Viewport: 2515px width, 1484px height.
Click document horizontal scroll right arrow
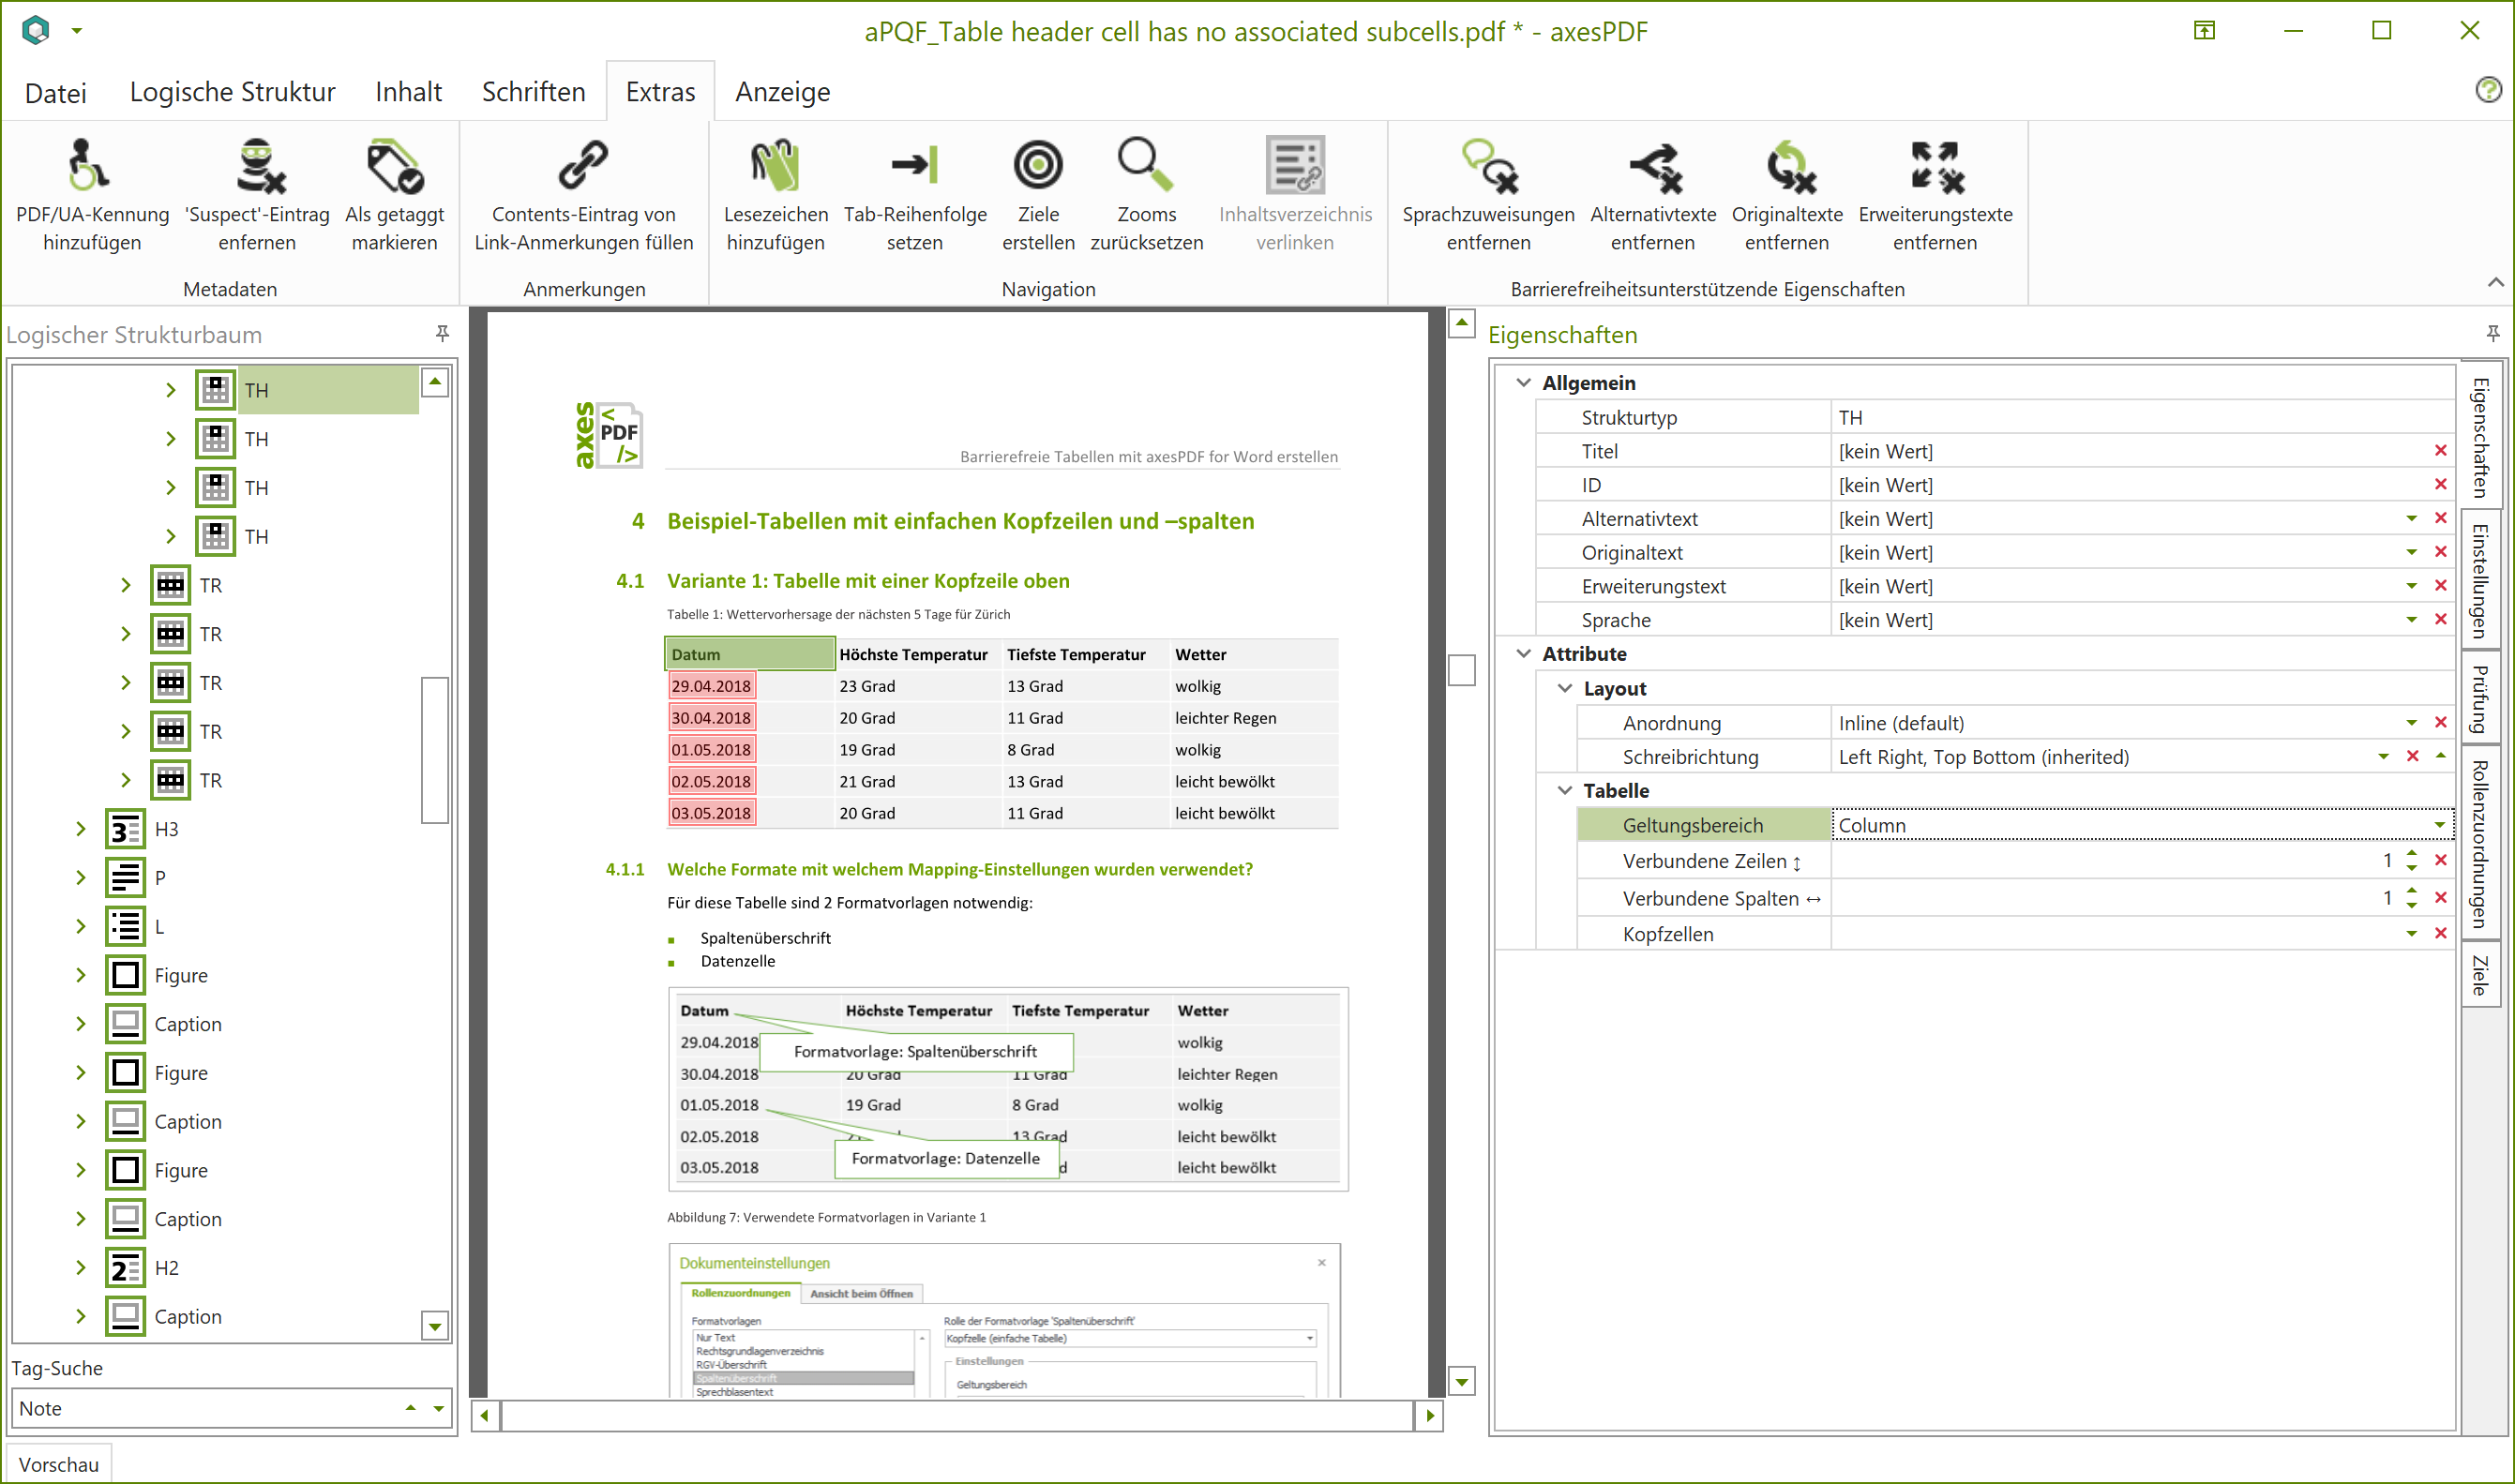point(1430,1416)
